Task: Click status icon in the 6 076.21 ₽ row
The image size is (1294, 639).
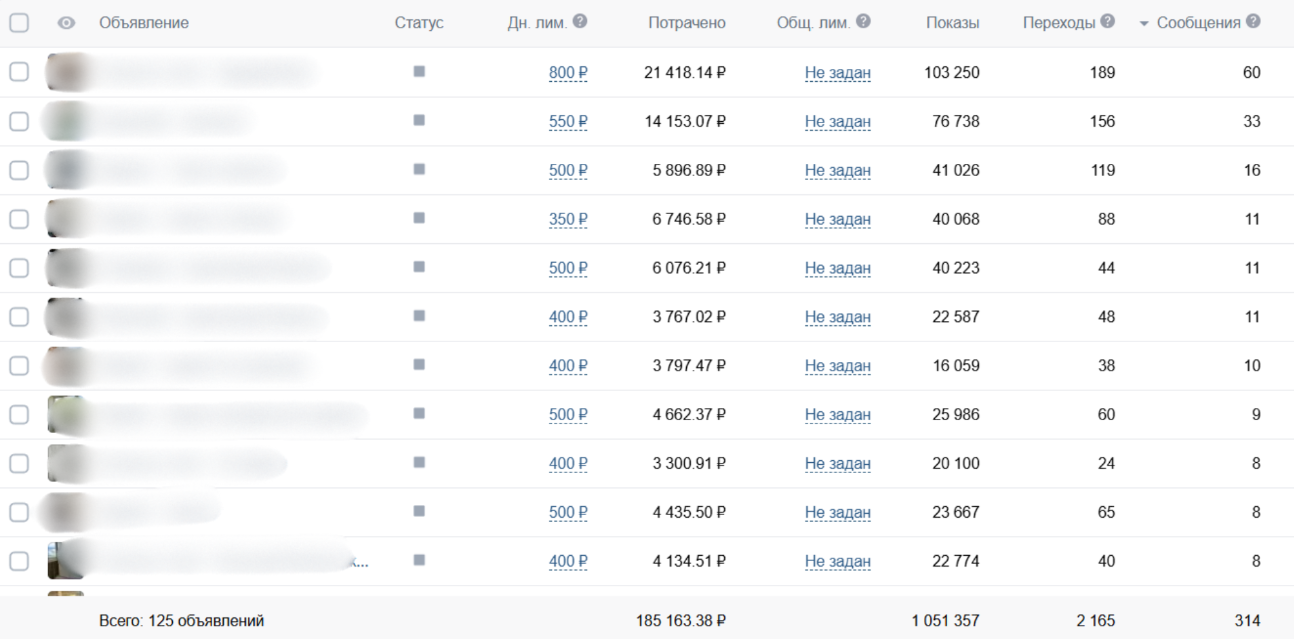Action: click(419, 267)
